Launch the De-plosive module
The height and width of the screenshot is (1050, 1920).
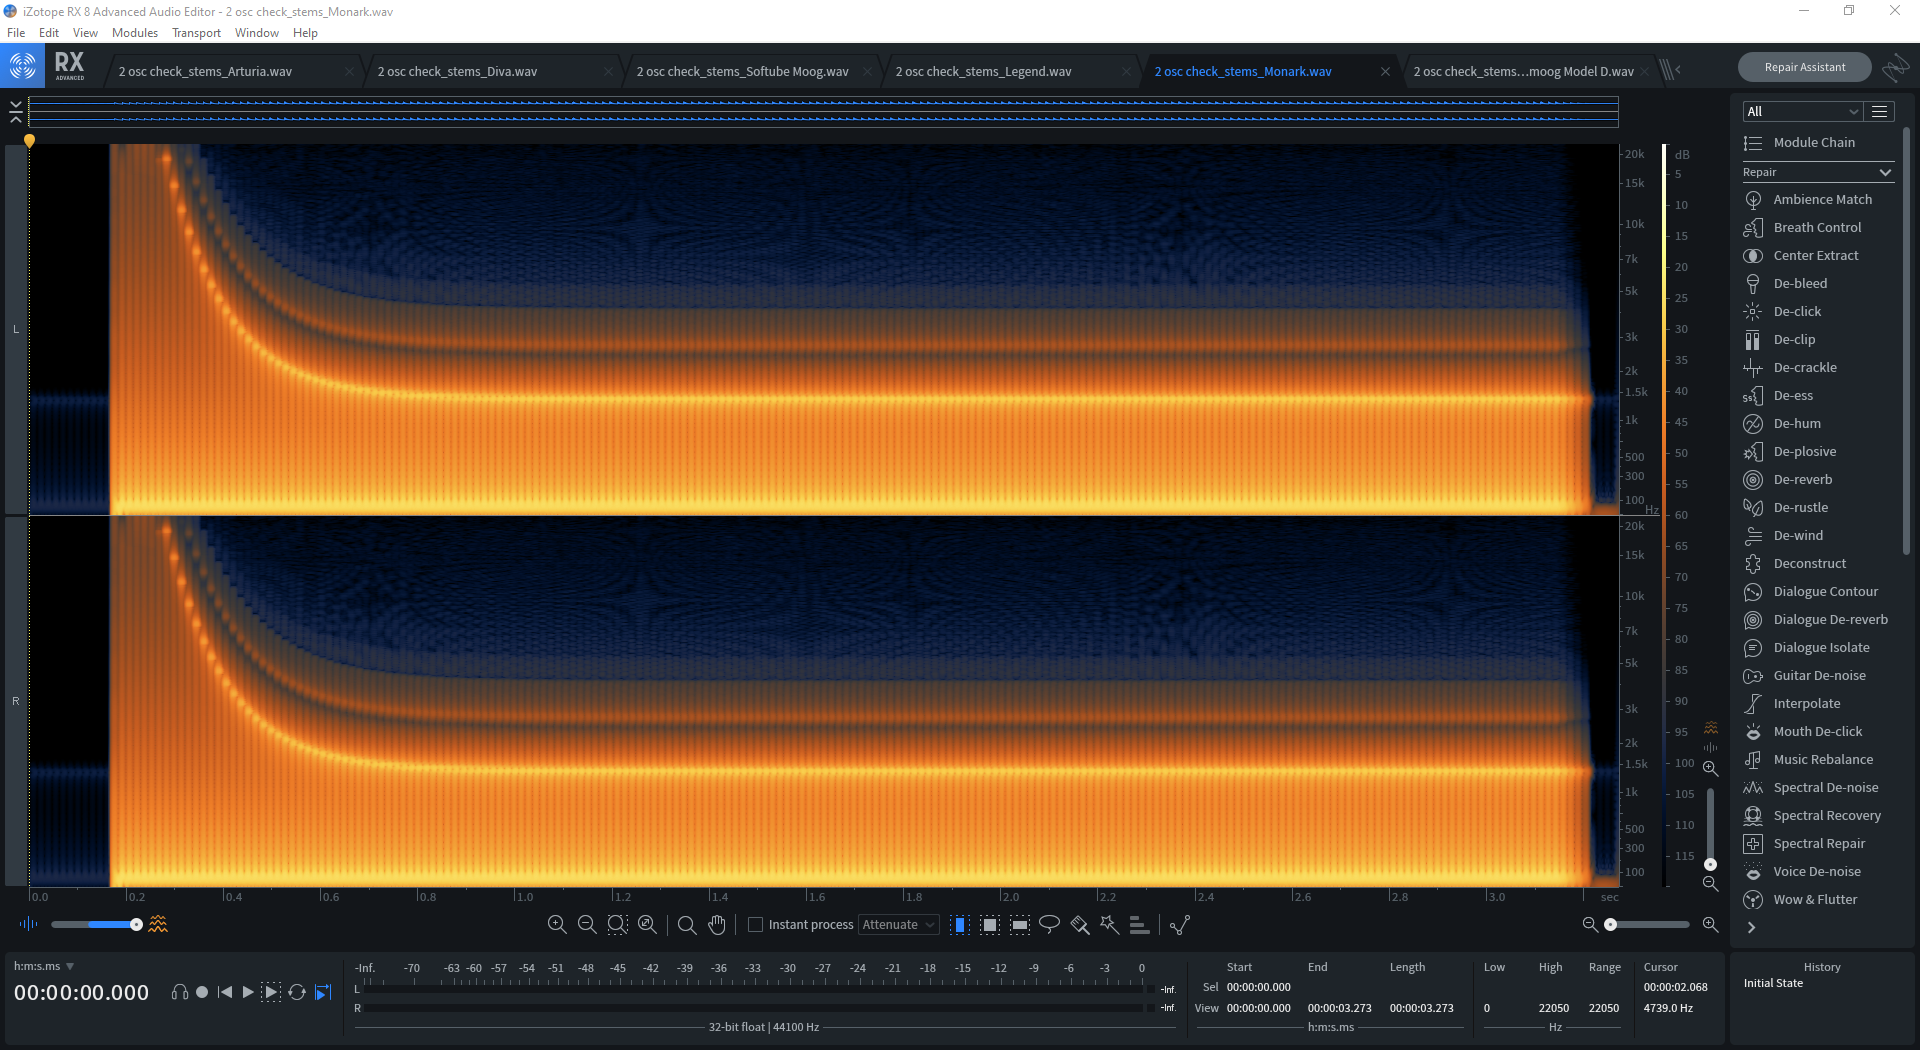(x=1790, y=452)
